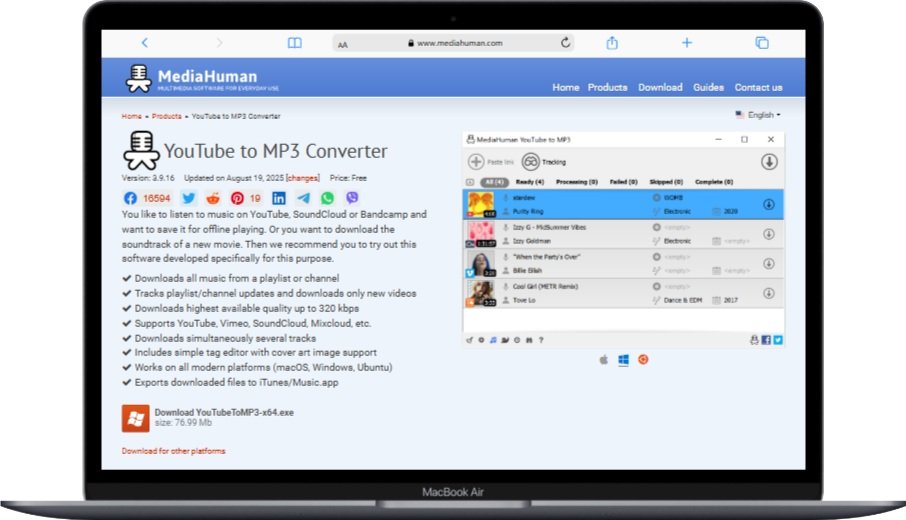Expand the English language dropdown
906x520 pixels.
click(758, 115)
